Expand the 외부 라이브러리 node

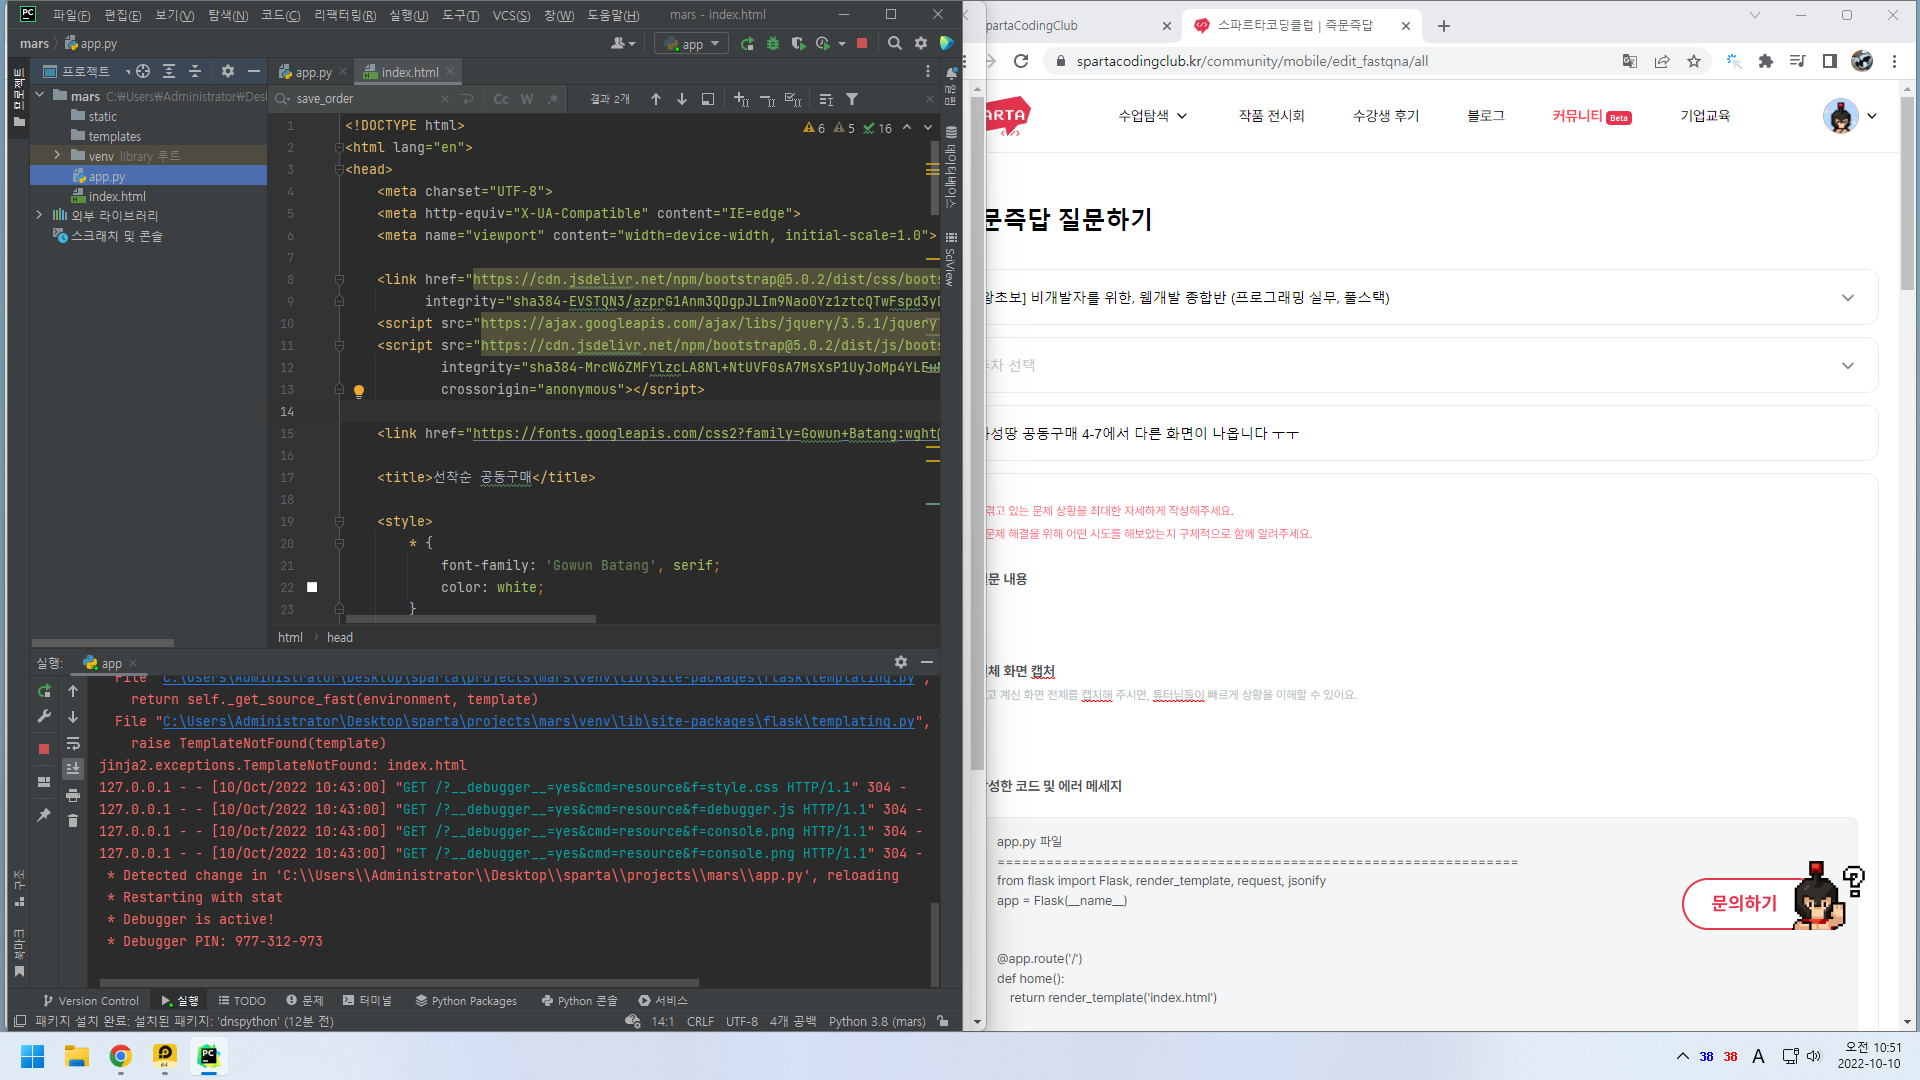pyautogui.click(x=39, y=215)
